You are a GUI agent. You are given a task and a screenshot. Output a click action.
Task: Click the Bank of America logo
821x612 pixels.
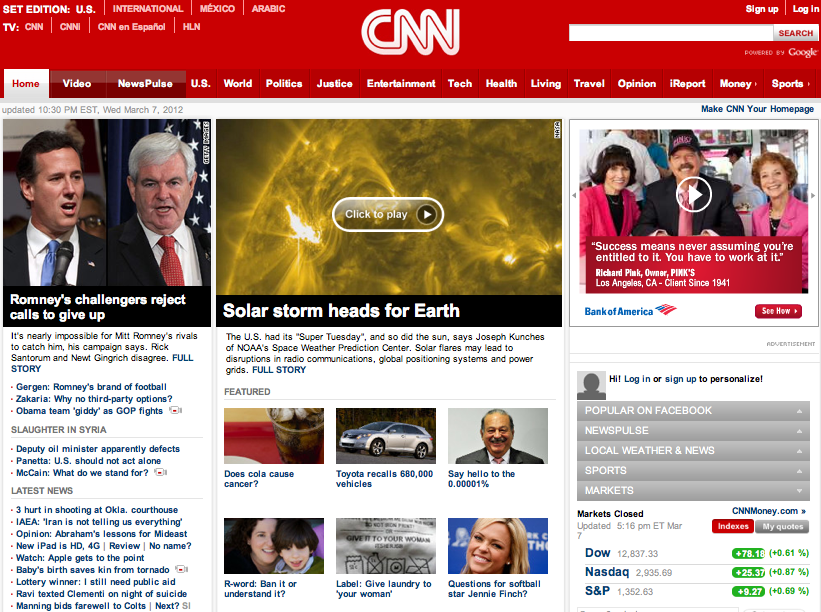point(630,310)
